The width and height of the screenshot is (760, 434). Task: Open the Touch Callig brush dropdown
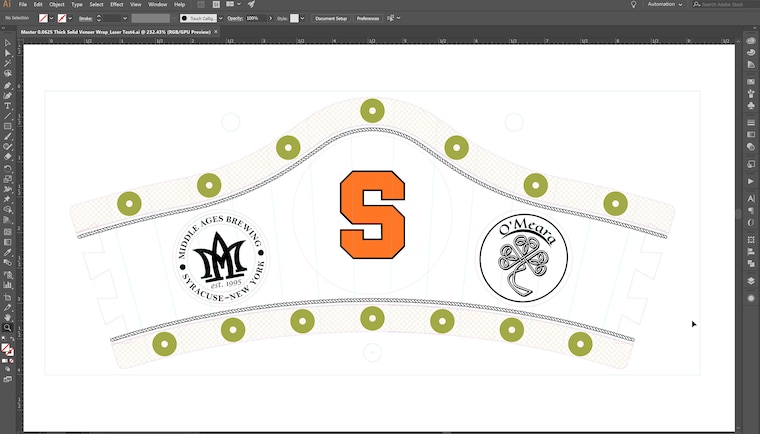(x=221, y=18)
